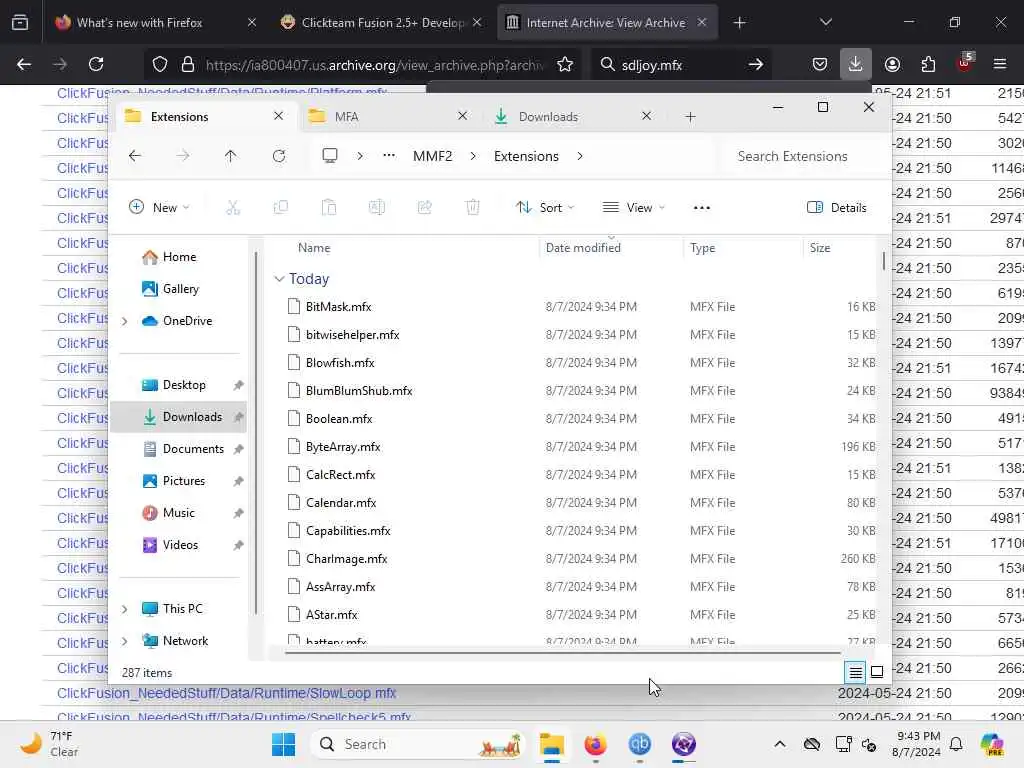Open Firefox list all tabs dropdown

click(825, 22)
